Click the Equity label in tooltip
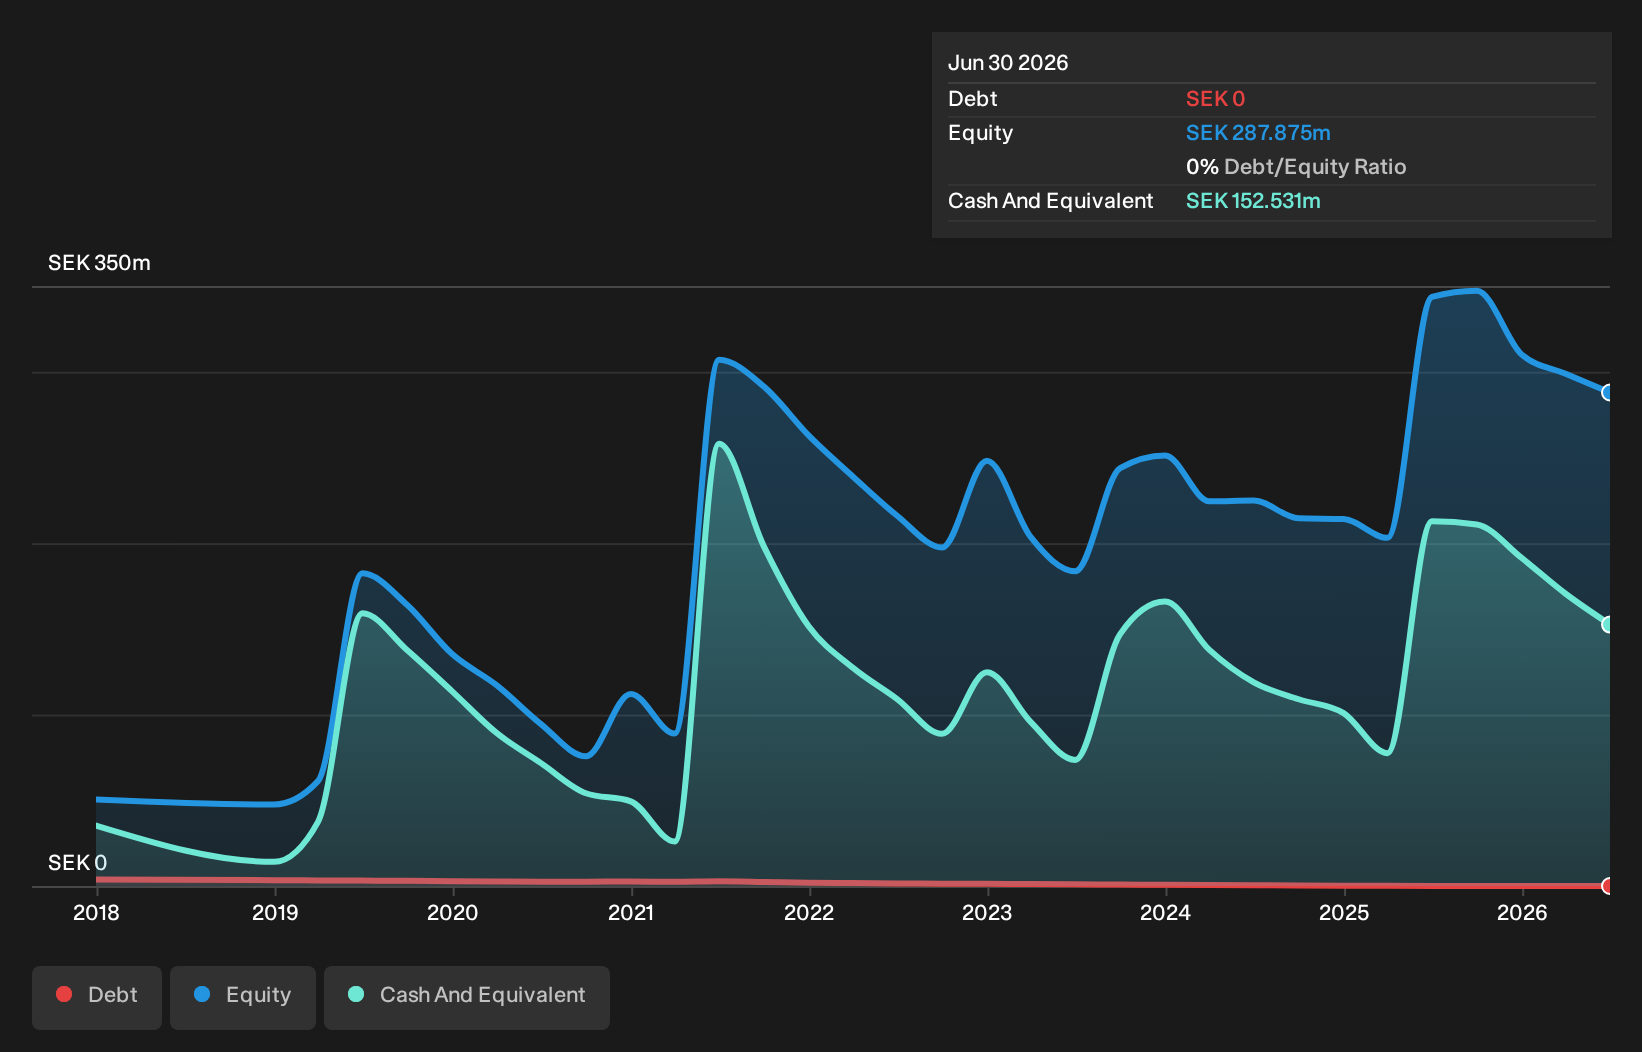 (x=980, y=133)
